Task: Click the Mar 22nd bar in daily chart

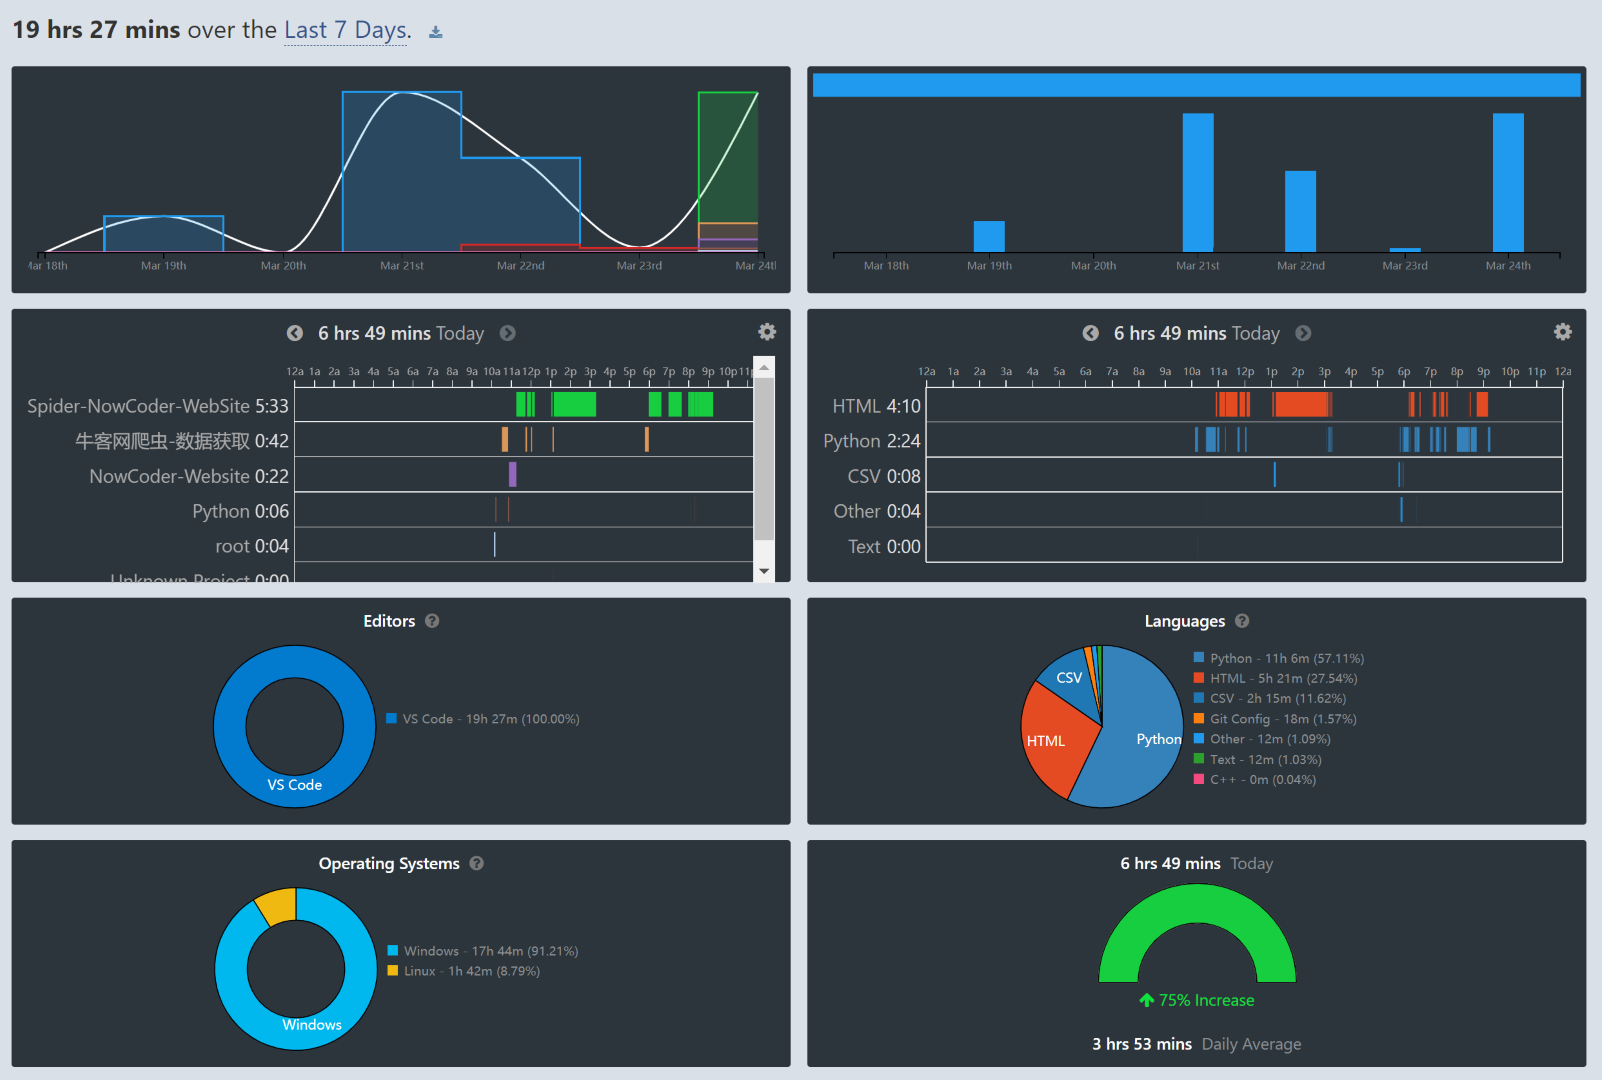Action: (1300, 211)
